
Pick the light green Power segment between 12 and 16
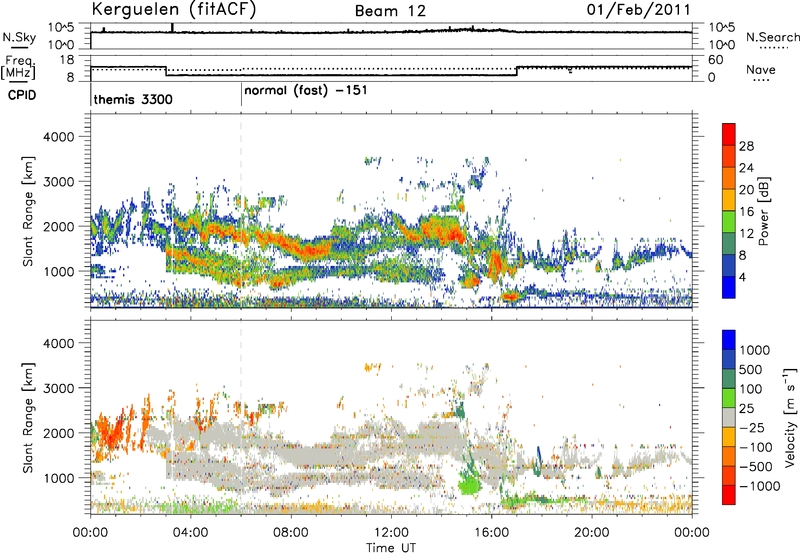[729, 222]
